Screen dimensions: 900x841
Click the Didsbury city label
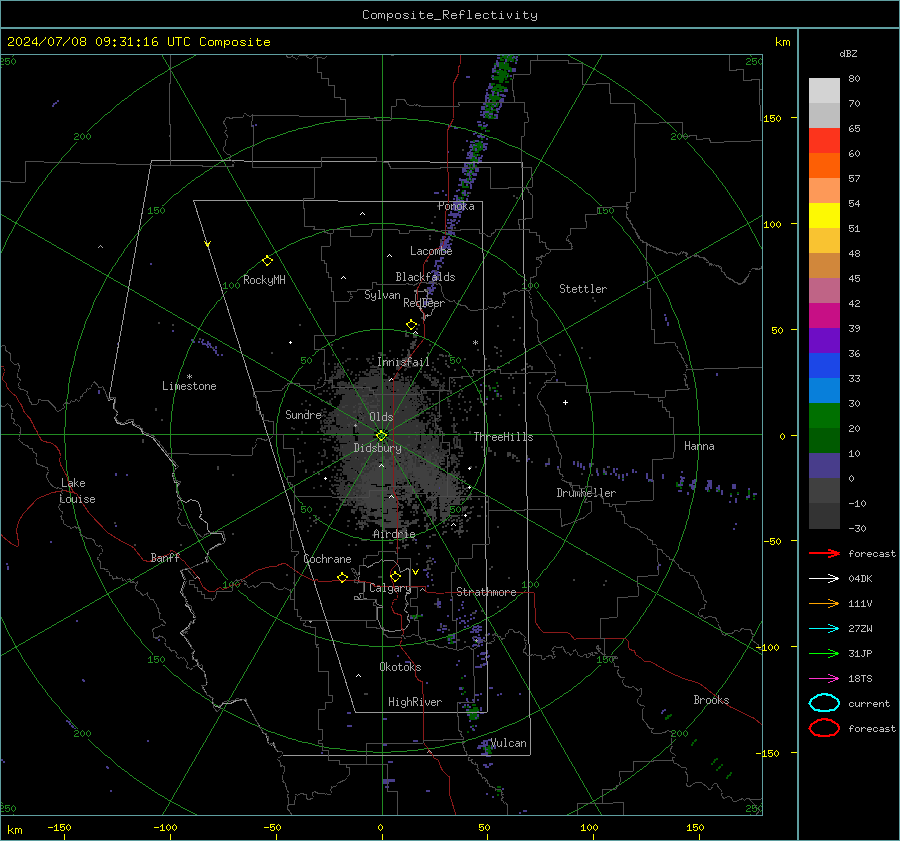click(377, 448)
